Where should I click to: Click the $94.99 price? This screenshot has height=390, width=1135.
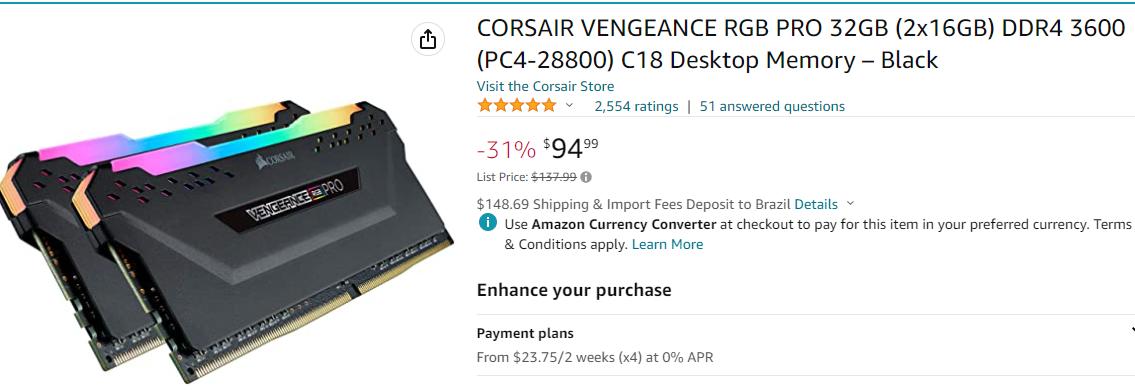[570, 149]
